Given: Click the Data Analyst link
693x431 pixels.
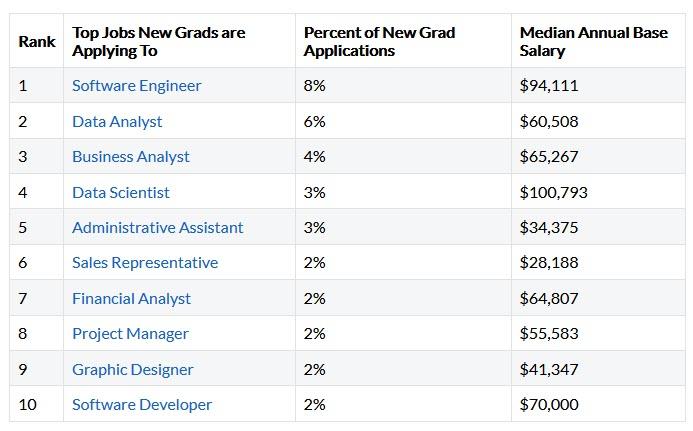Looking at the screenshot, I should (117, 122).
